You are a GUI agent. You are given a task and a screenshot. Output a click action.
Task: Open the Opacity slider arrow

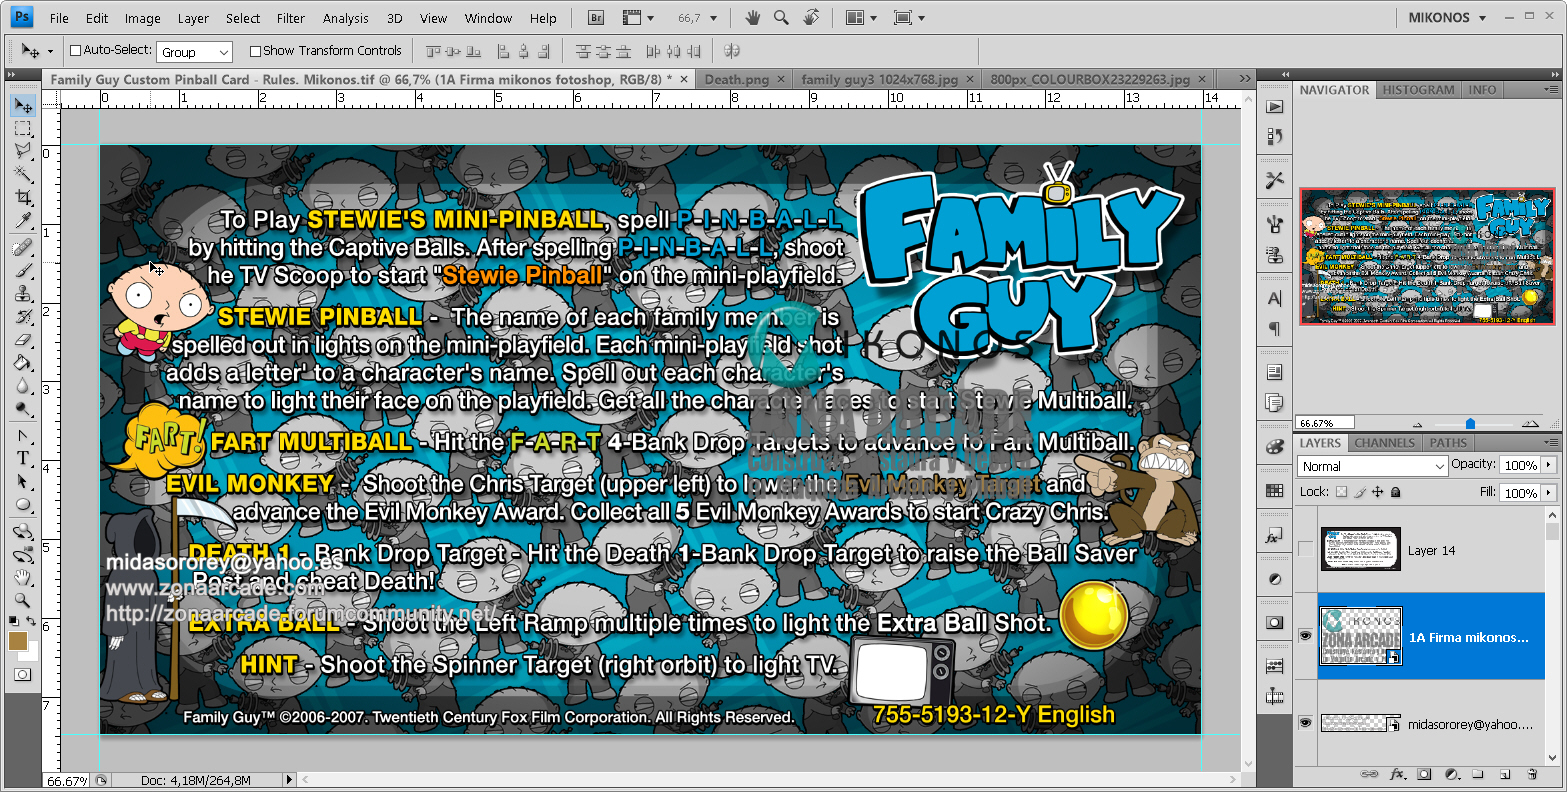pyautogui.click(x=1549, y=465)
